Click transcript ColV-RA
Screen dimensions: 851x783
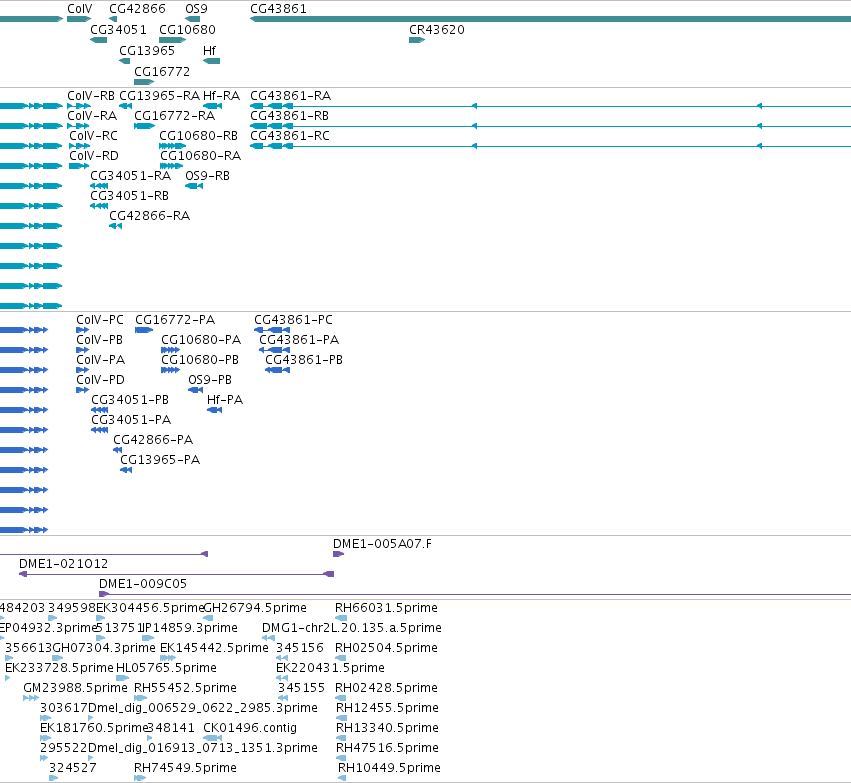(79, 126)
